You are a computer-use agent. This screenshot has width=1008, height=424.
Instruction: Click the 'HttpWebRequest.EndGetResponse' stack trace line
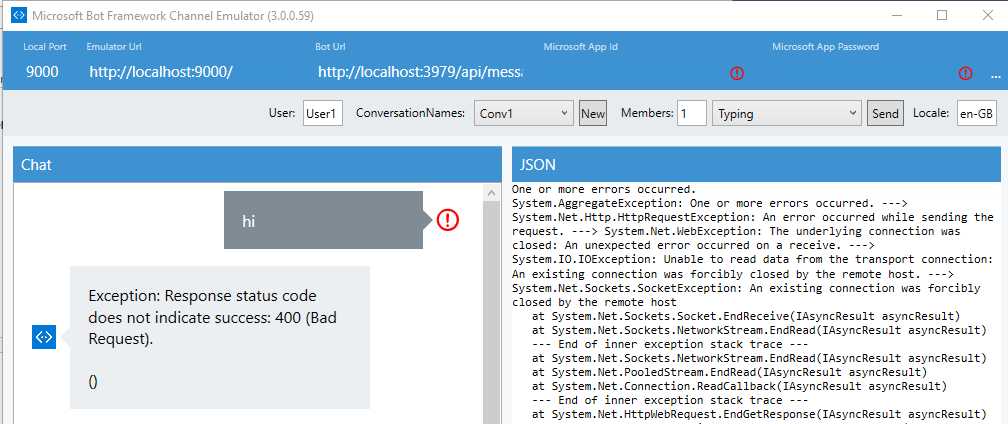pyautogui.click(x=760, y=414)
